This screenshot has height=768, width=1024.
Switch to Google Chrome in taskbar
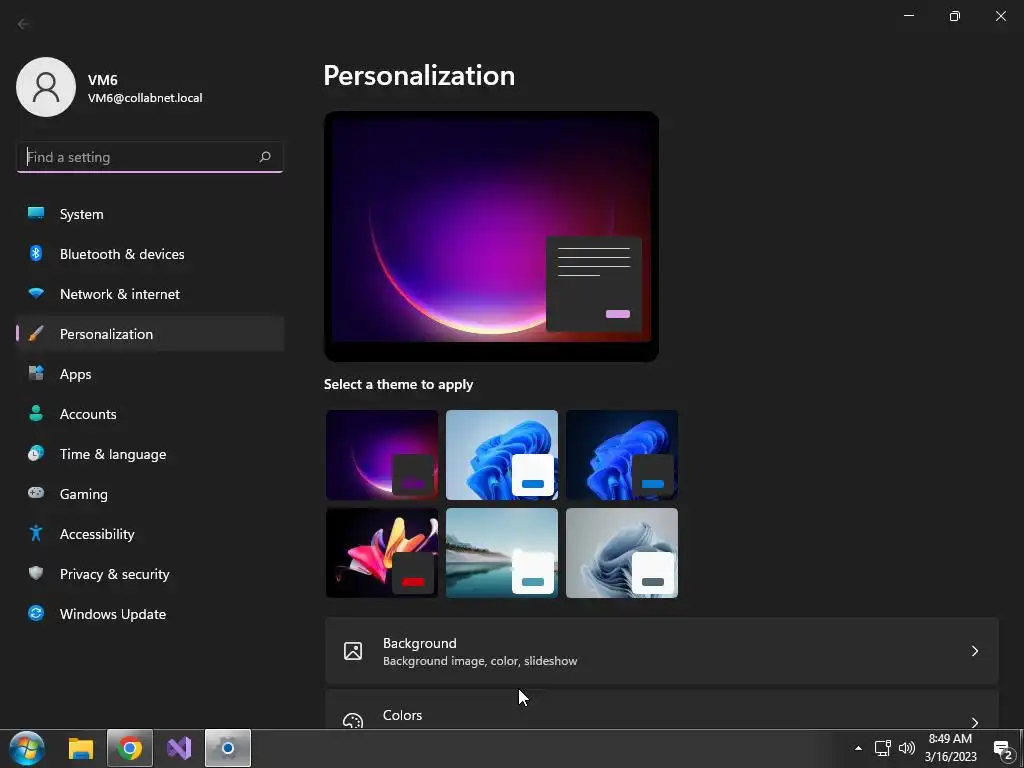130,748
